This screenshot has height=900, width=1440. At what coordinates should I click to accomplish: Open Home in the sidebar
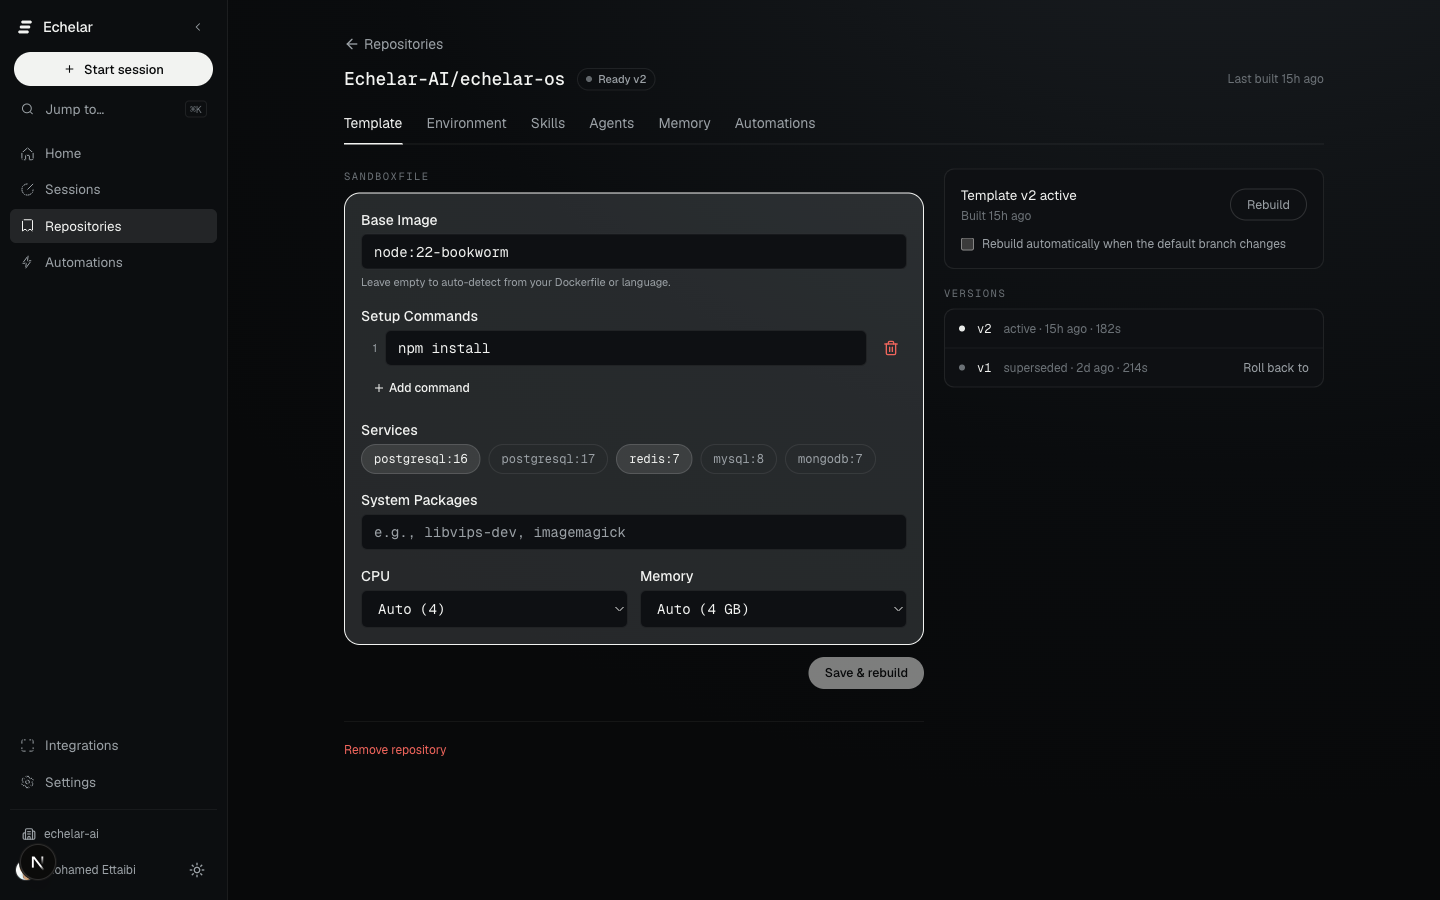[x=113, y=153]
